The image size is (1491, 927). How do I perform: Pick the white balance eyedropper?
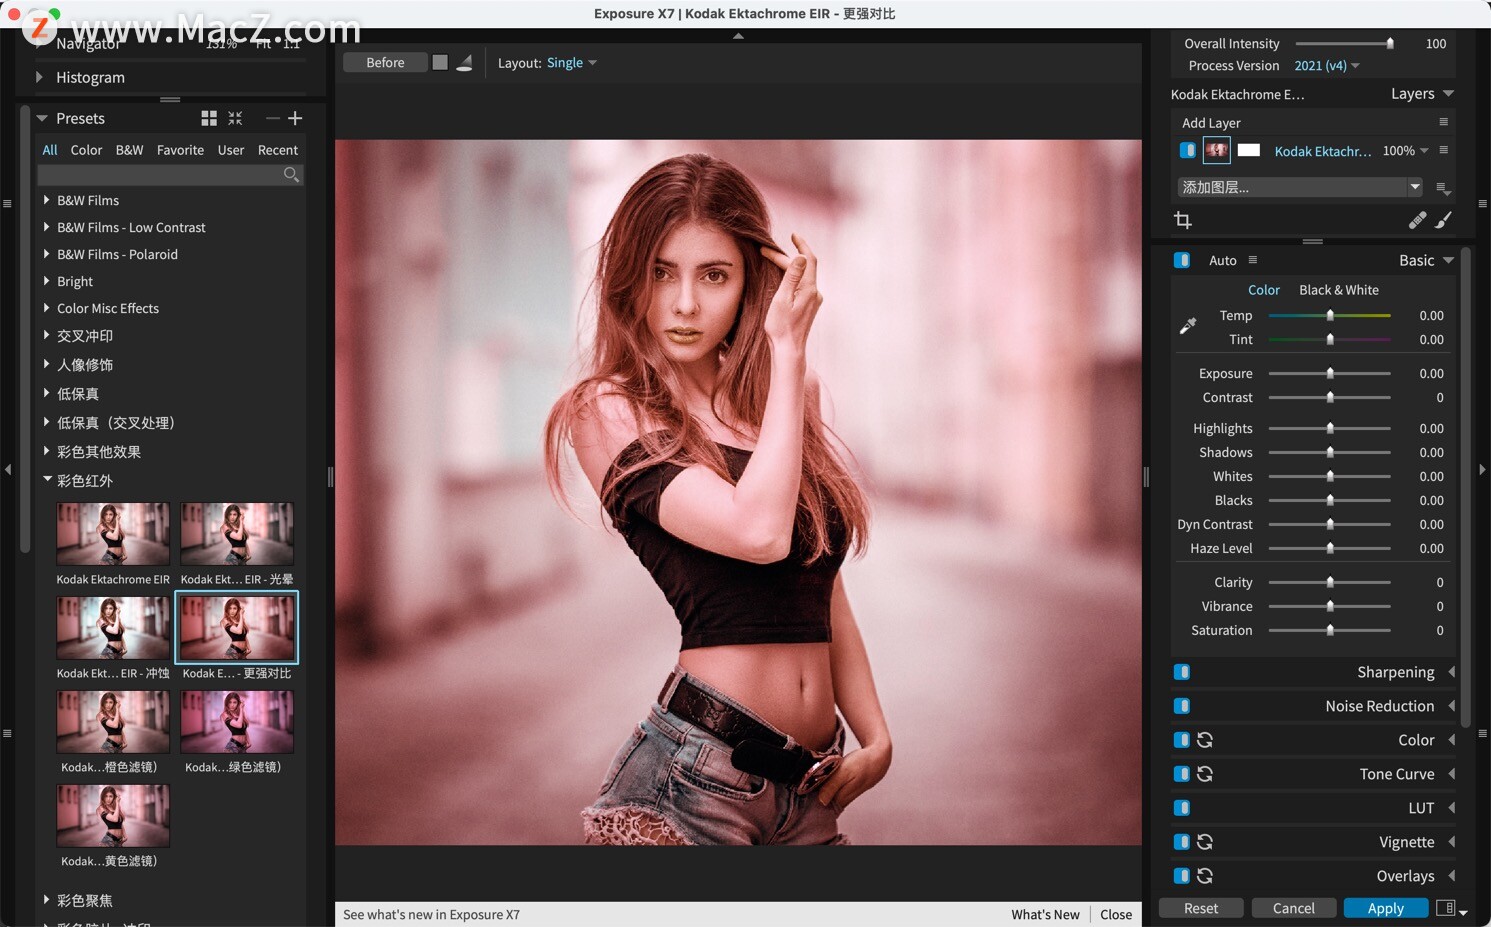click(1188, 326)
